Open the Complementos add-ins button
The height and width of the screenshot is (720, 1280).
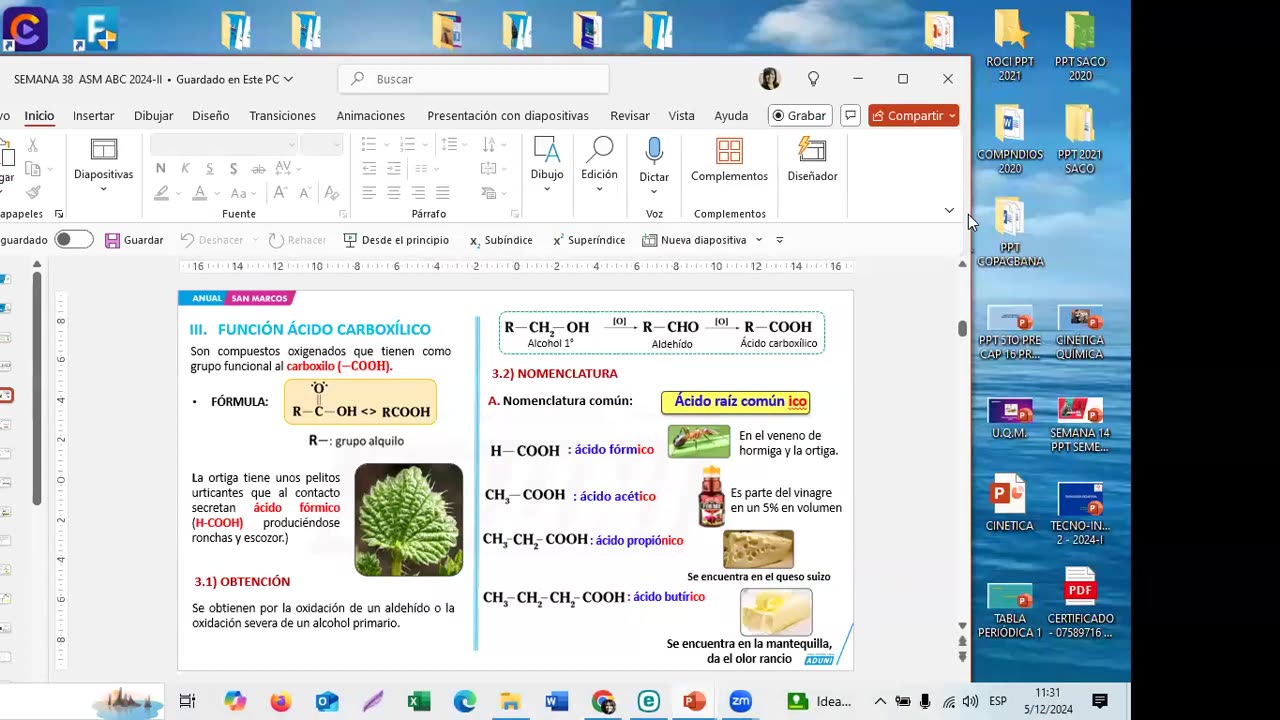pyautogui.click(x=729, y=161)
